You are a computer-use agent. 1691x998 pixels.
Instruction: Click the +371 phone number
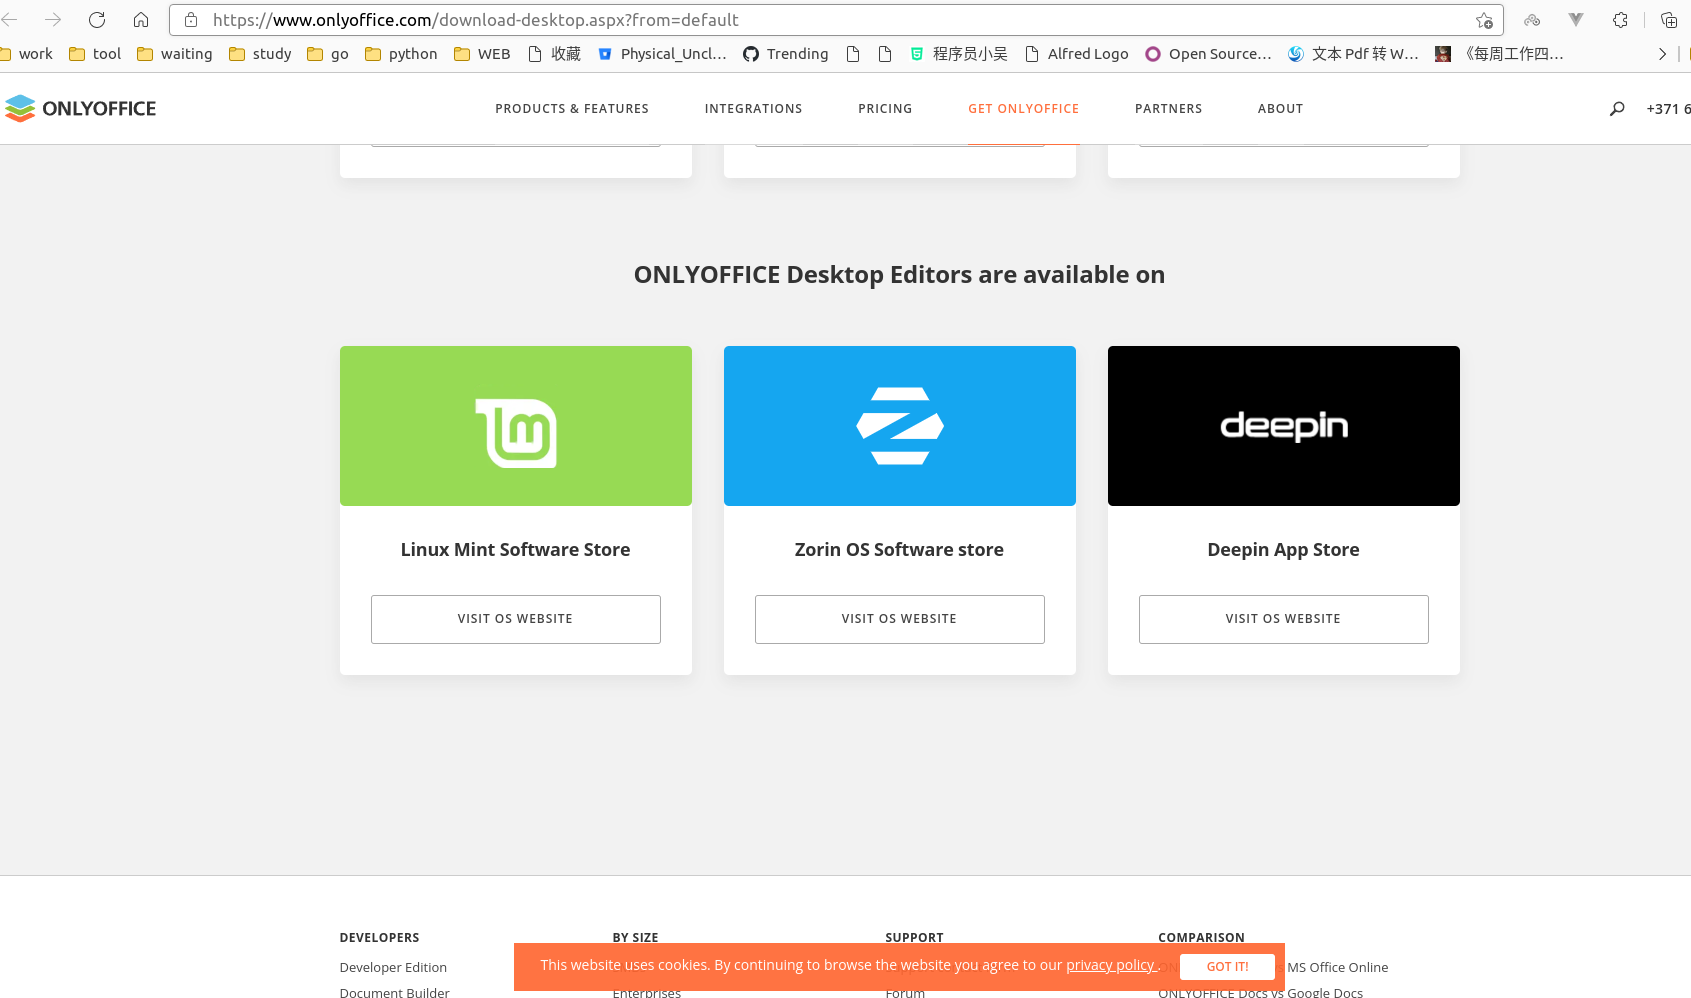tap(1668, 109)
